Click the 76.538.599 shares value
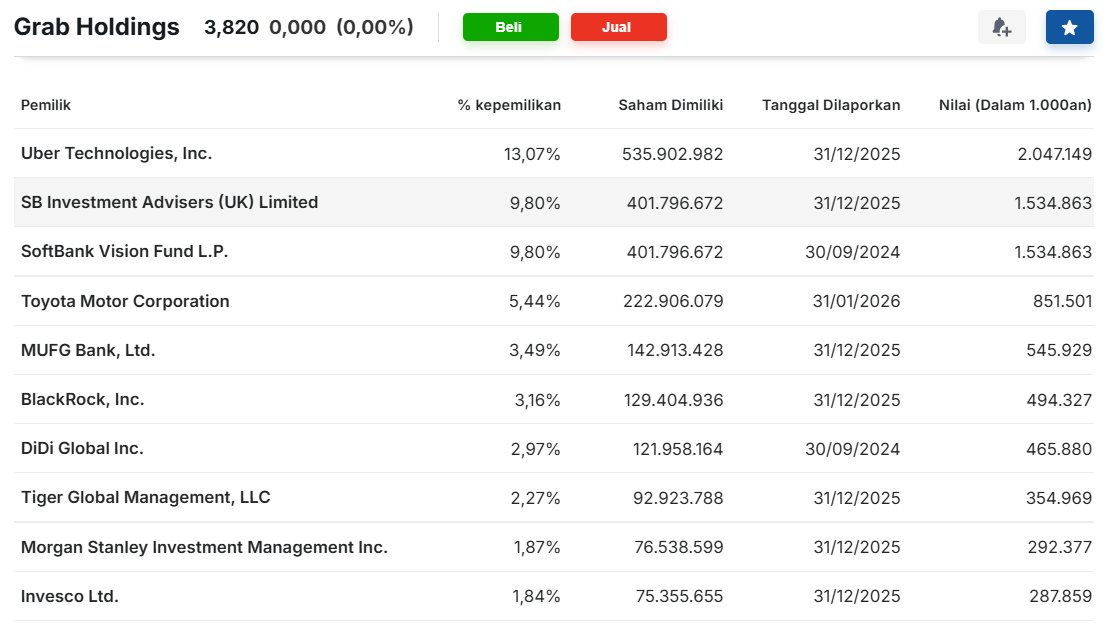The image size is (1115, 629). click(x=679, y=547)
